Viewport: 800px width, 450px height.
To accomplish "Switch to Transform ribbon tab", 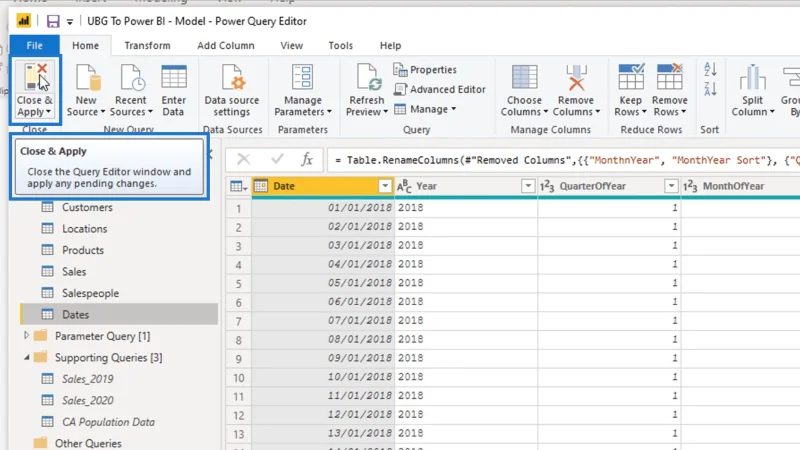I will click(x=147, y=45).
